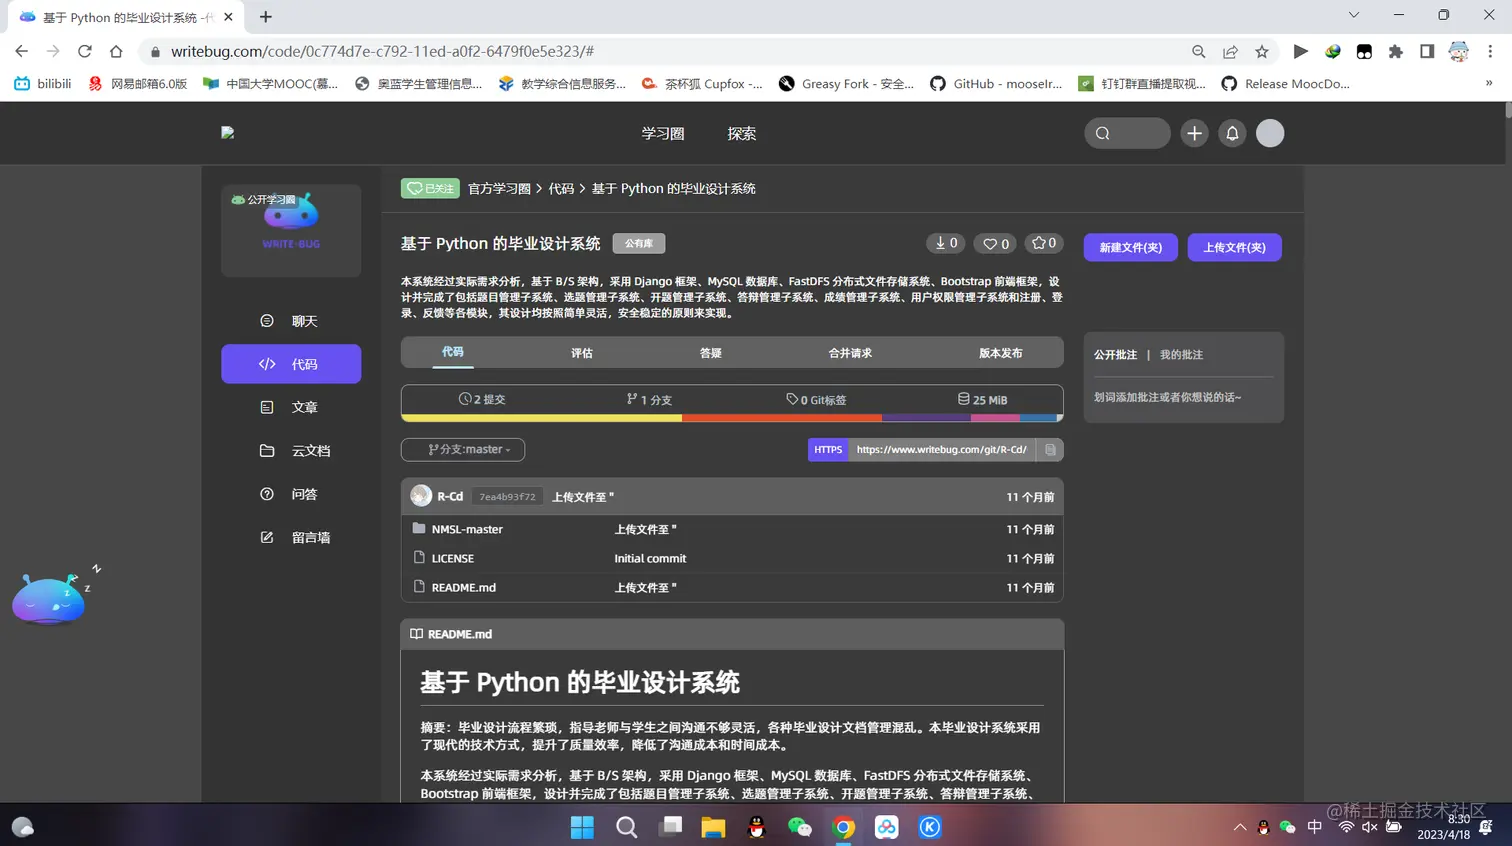Click 代码 in the breadcrumb

(x=561, y=188)
